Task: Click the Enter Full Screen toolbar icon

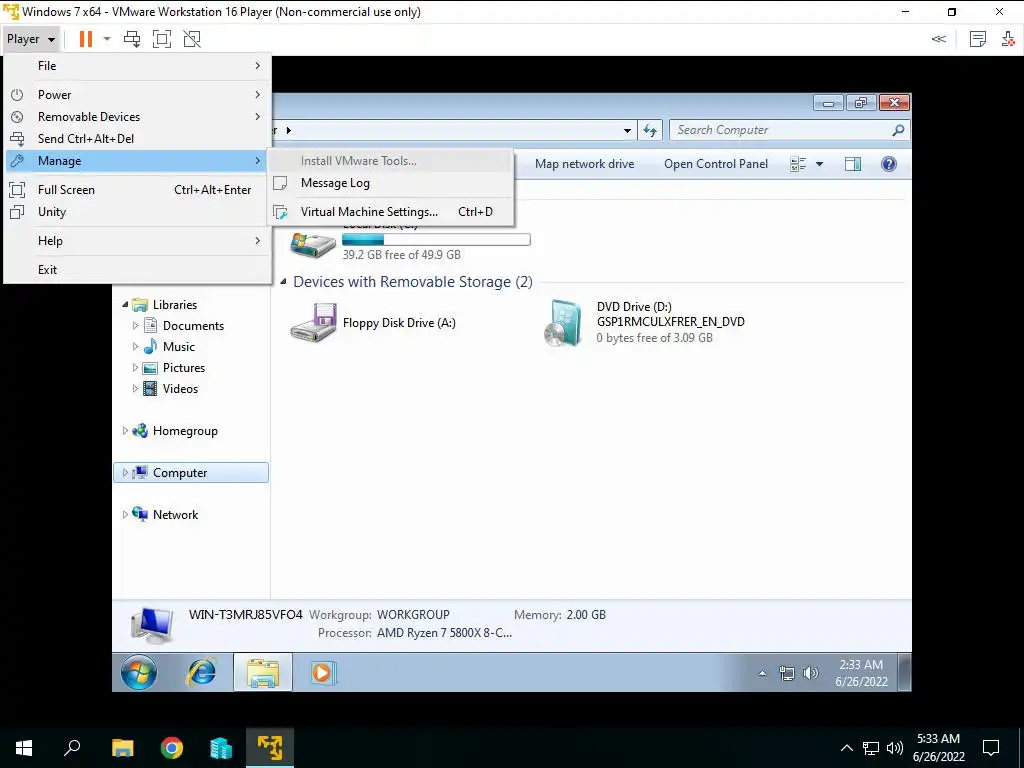Action: coord(162,39)
